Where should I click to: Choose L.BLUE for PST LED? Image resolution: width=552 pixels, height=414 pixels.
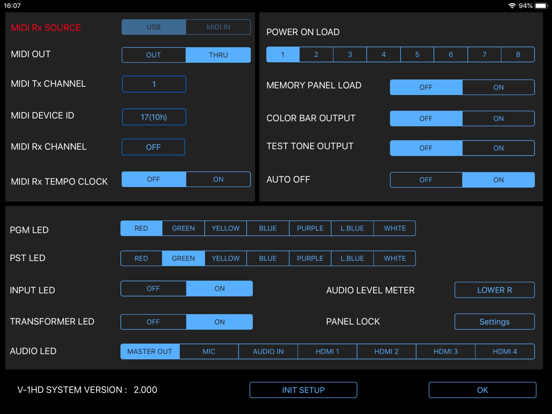tap(352, 258)
